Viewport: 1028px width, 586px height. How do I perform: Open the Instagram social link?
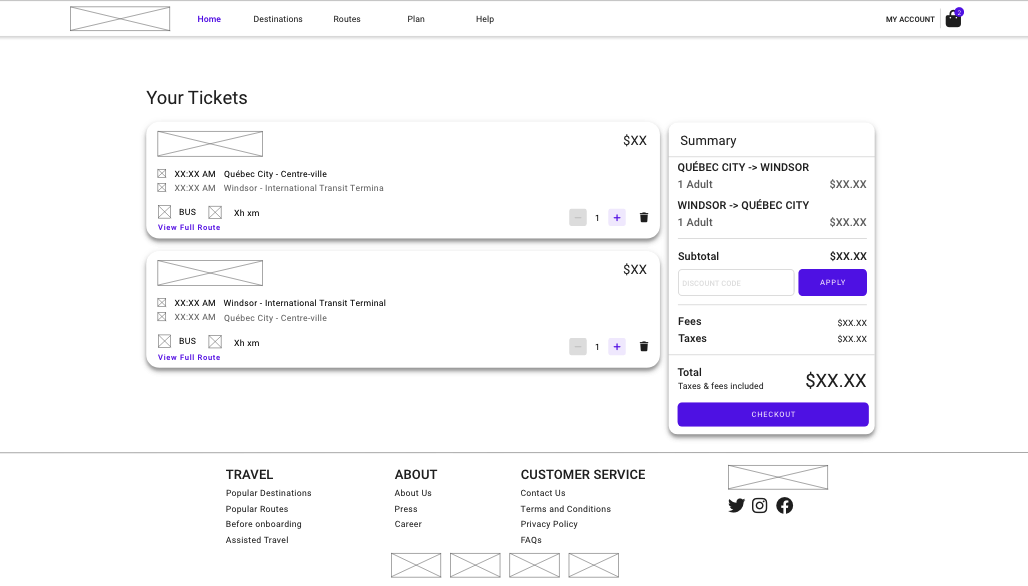point(760,506)
